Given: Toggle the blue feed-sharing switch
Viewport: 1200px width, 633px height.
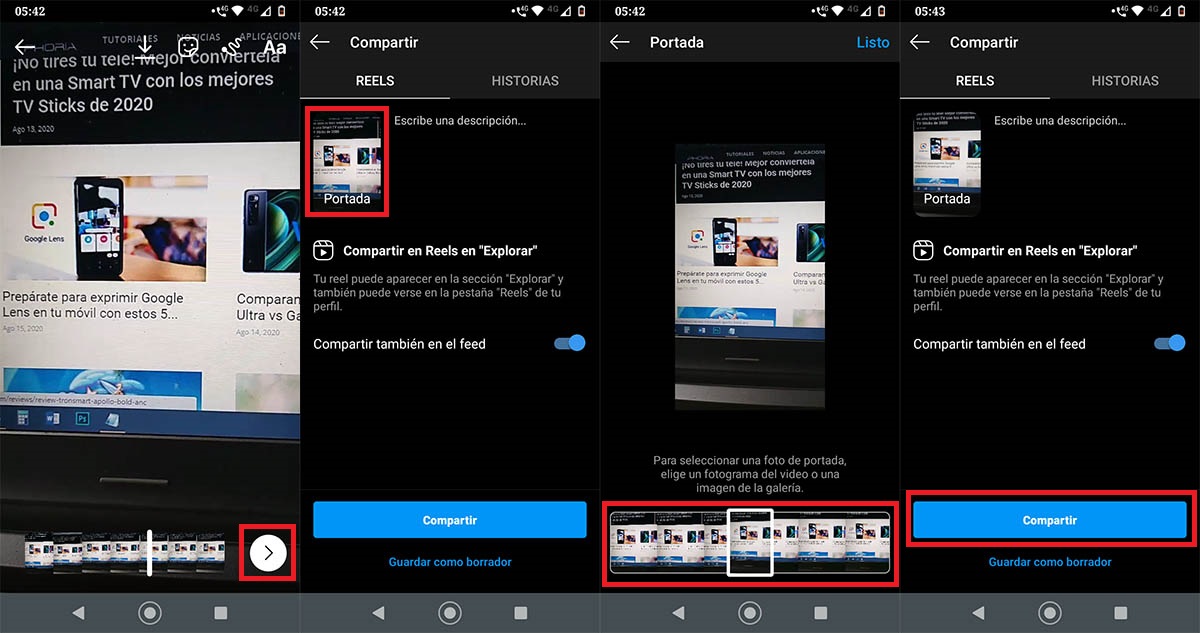Looking at the screenshot, I should (x=569, y=343).
